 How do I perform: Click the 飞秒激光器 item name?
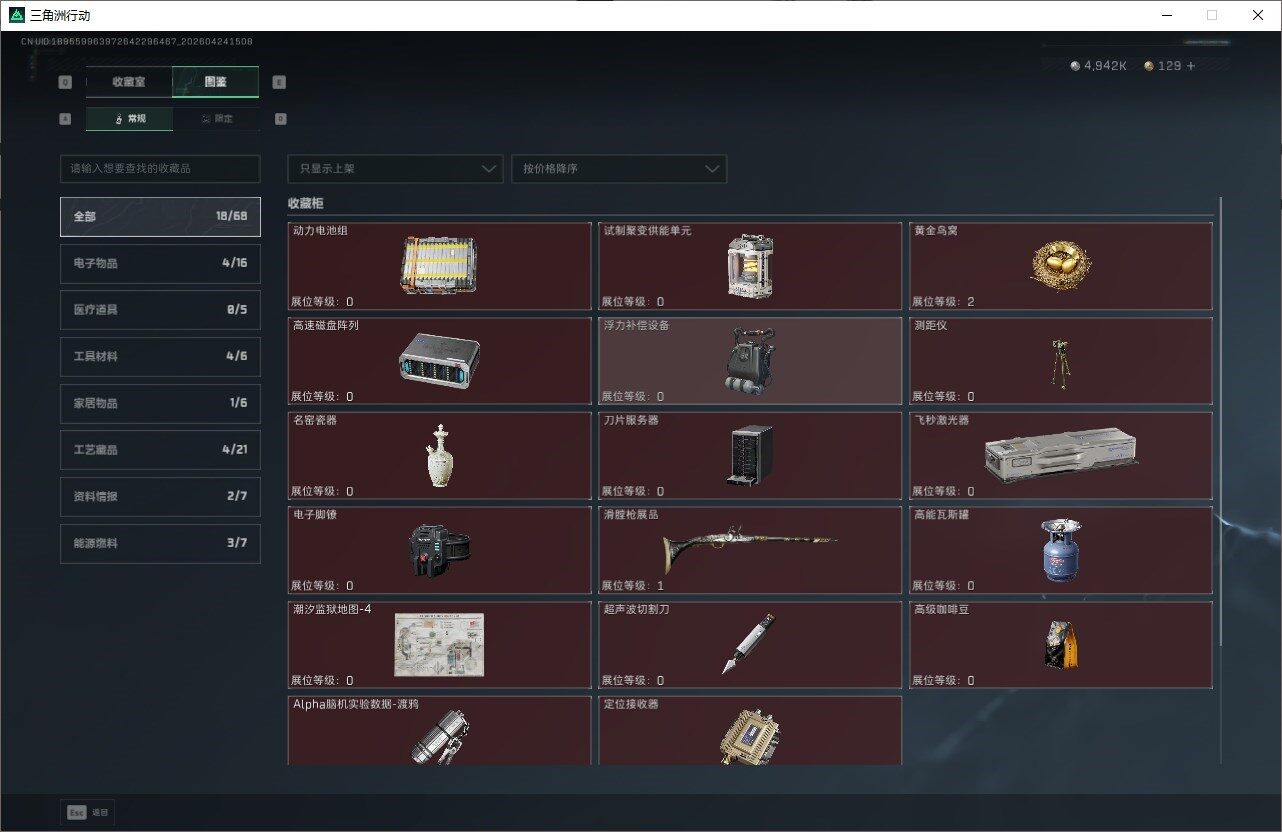click(x=942, y=420)
